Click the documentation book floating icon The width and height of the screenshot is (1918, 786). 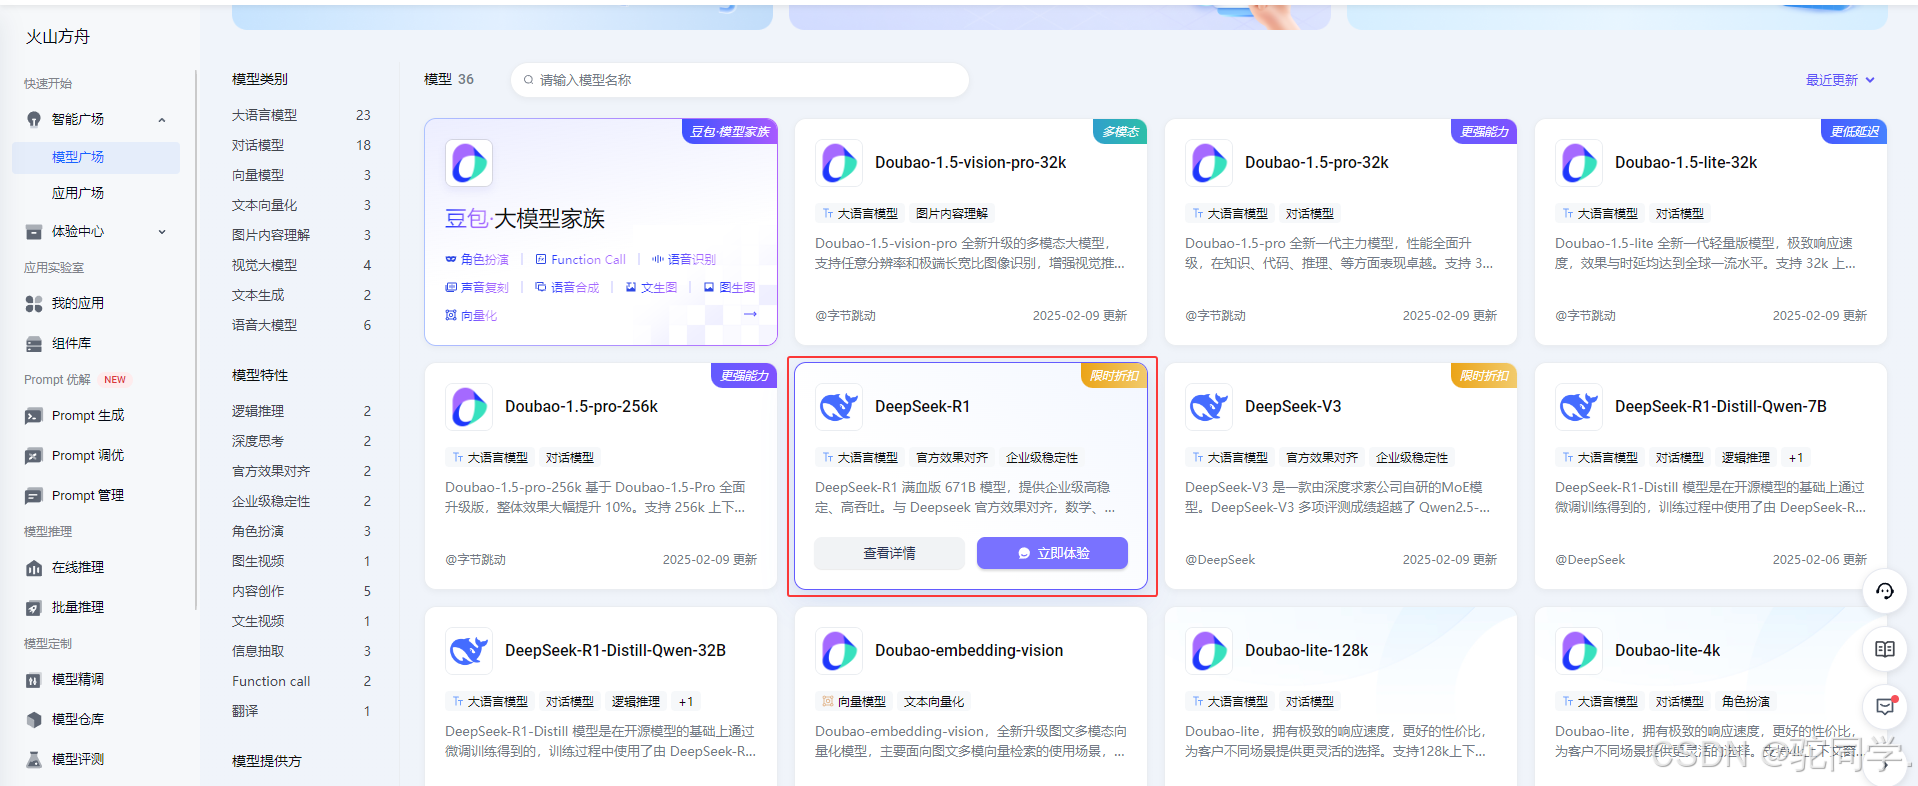point(1885,649)
